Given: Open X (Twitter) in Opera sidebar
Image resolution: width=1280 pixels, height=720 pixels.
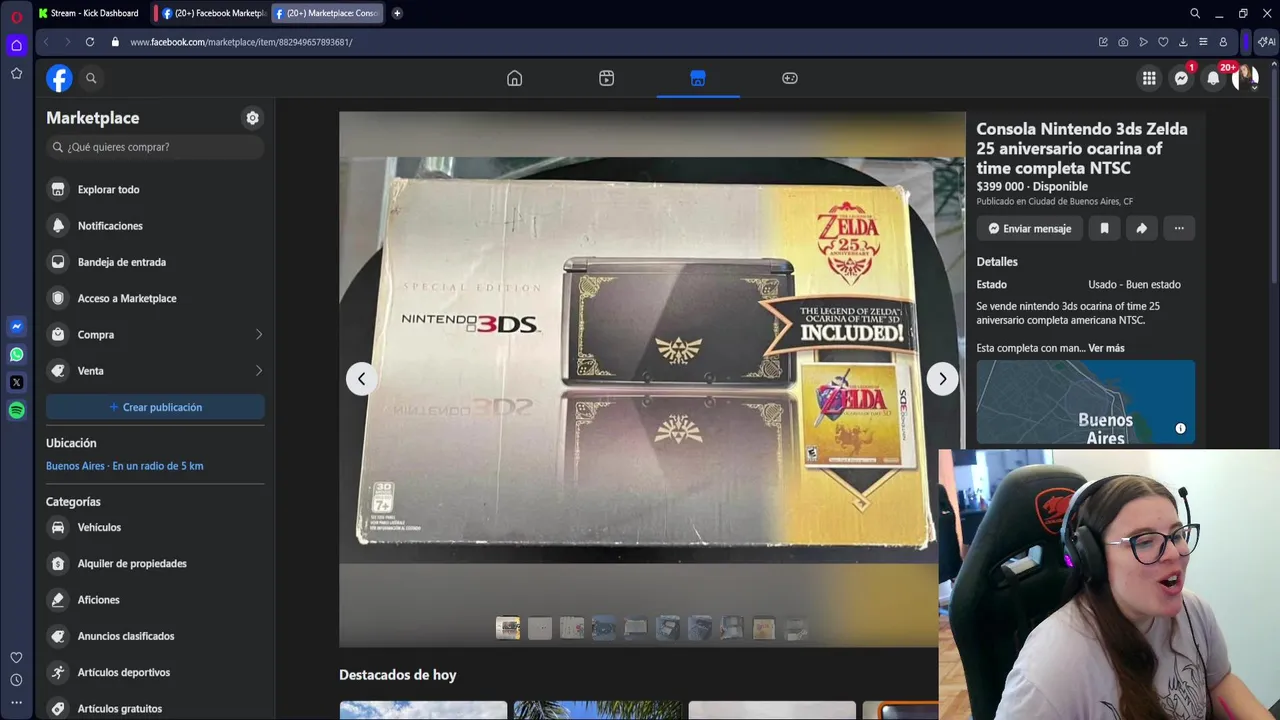Looking at the screenshot, I should click(x=16, y=382).
